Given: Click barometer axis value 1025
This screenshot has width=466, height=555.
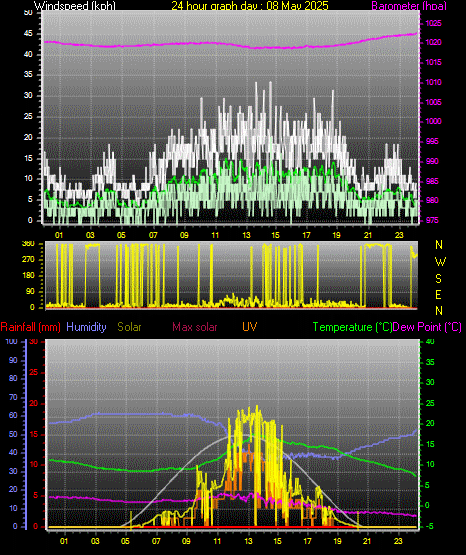Looking at the screenshot, I should [x=433, y=23].
